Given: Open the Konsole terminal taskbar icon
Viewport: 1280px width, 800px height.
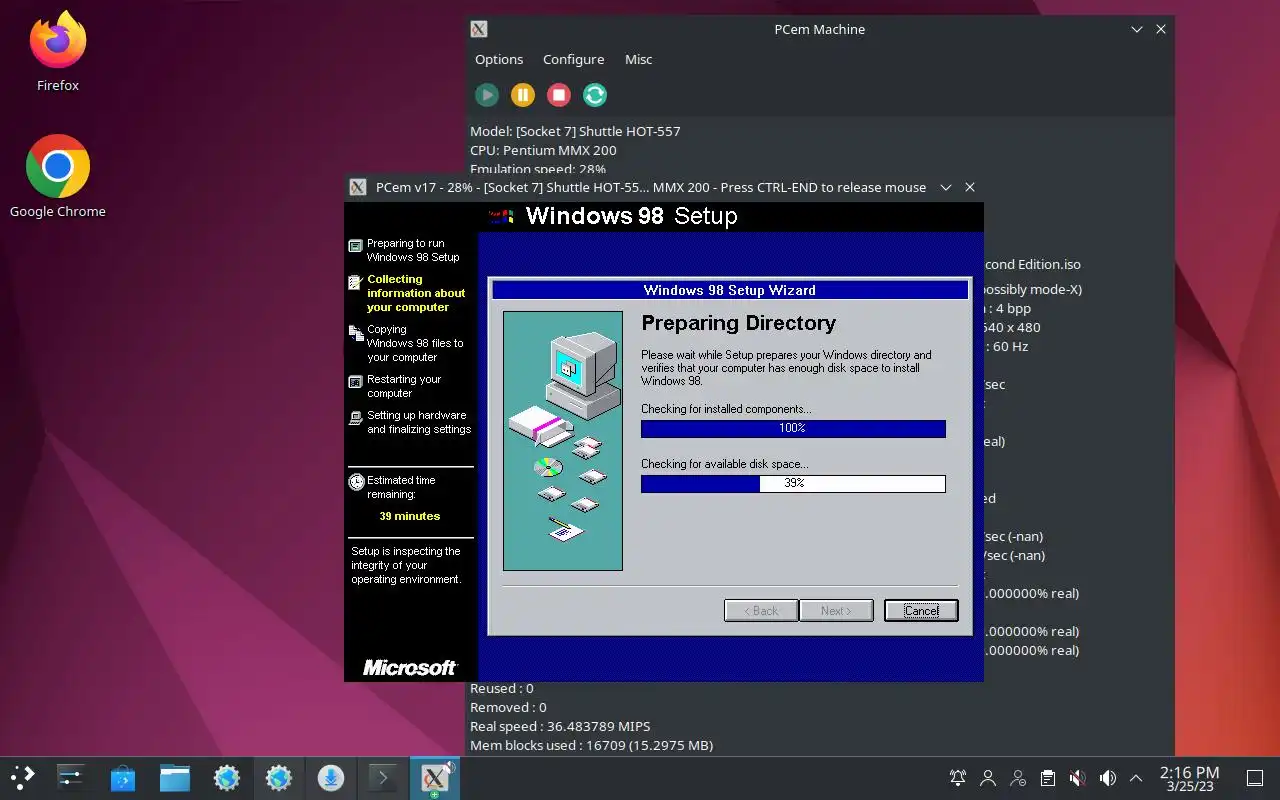Looking at the screenshot, I should coord(383,777).
